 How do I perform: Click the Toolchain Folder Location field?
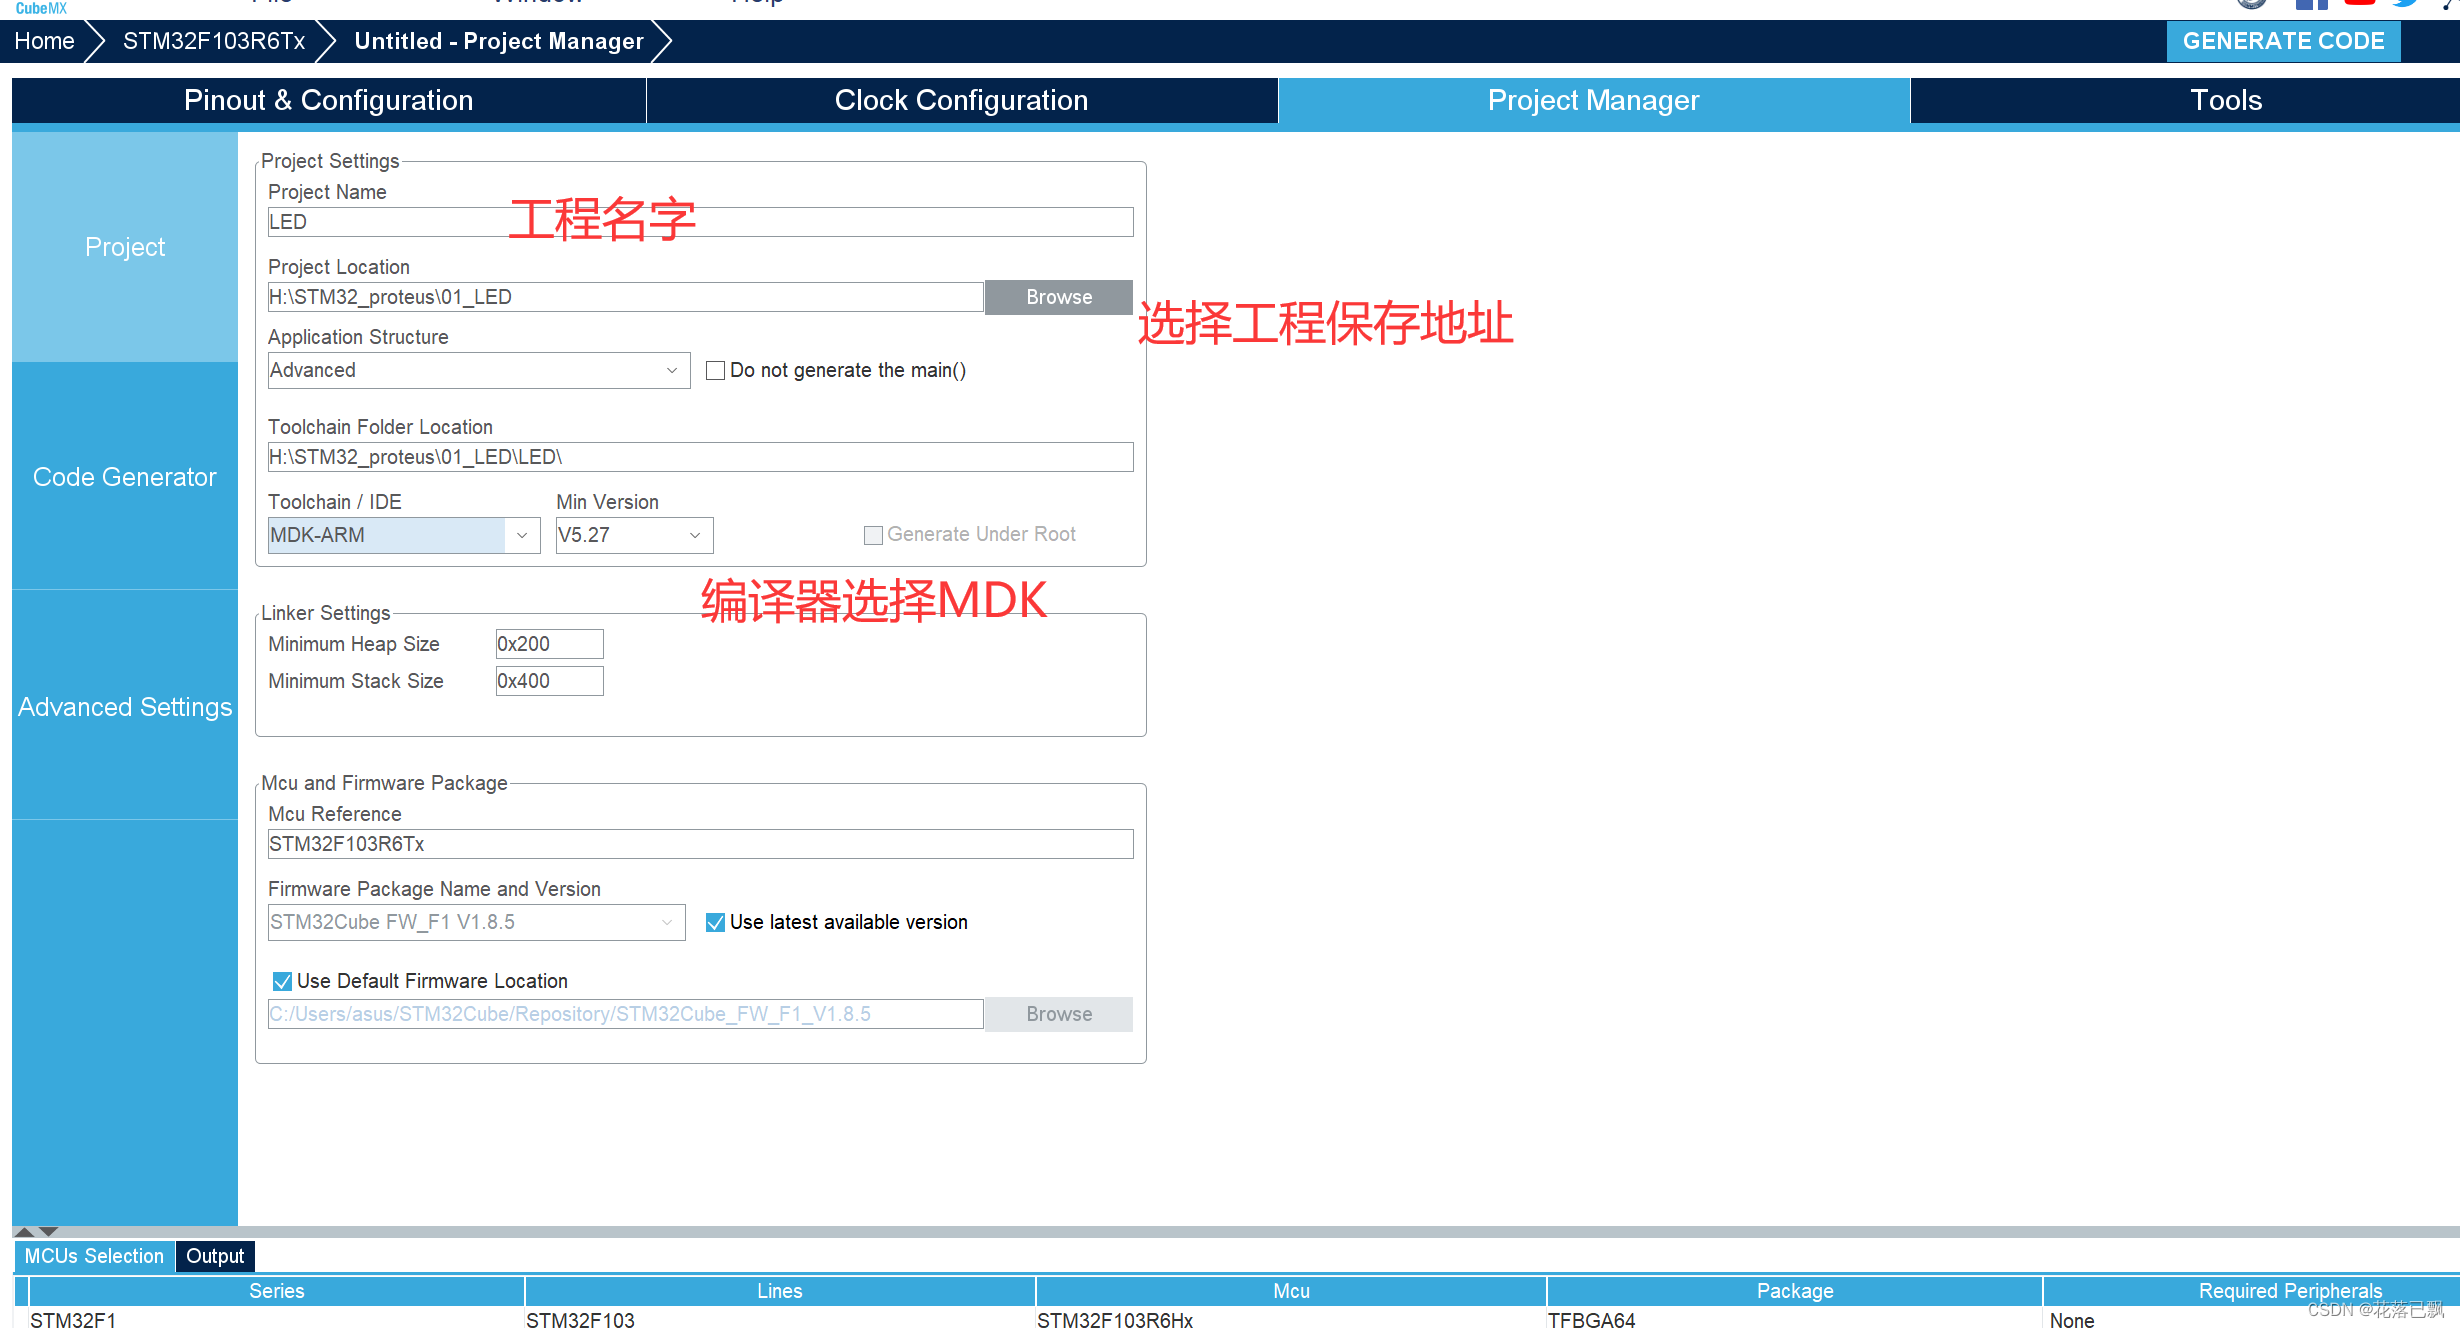(700, 457)
